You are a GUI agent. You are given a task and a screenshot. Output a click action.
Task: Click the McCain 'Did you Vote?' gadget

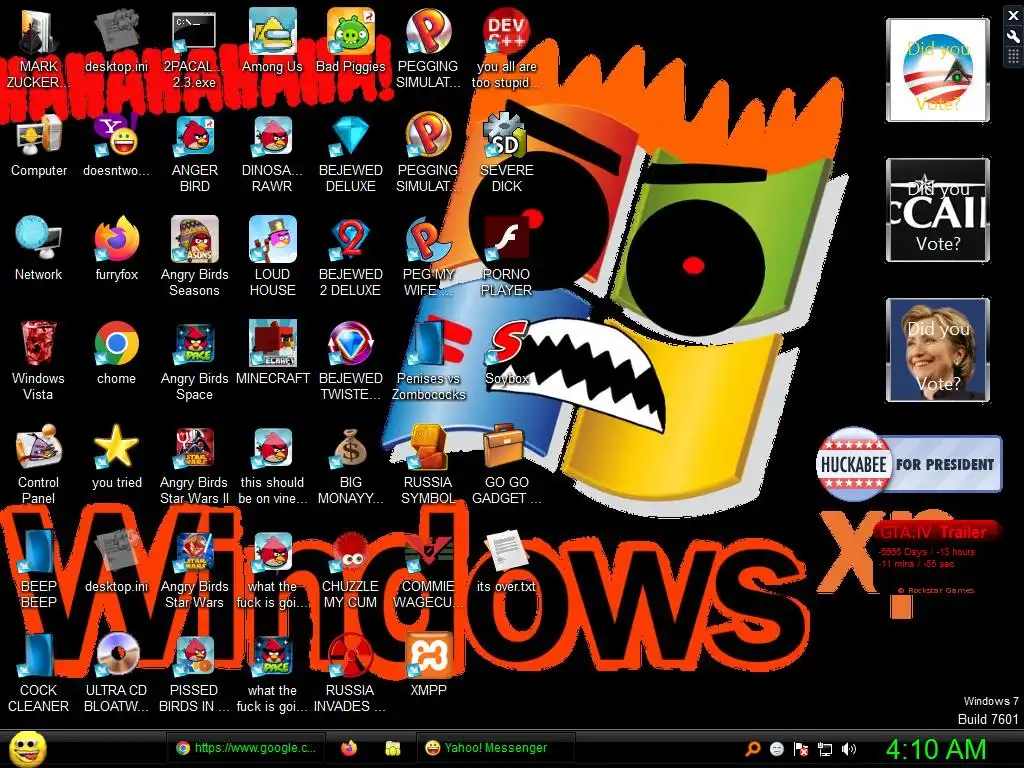click(x=938, y=210)
